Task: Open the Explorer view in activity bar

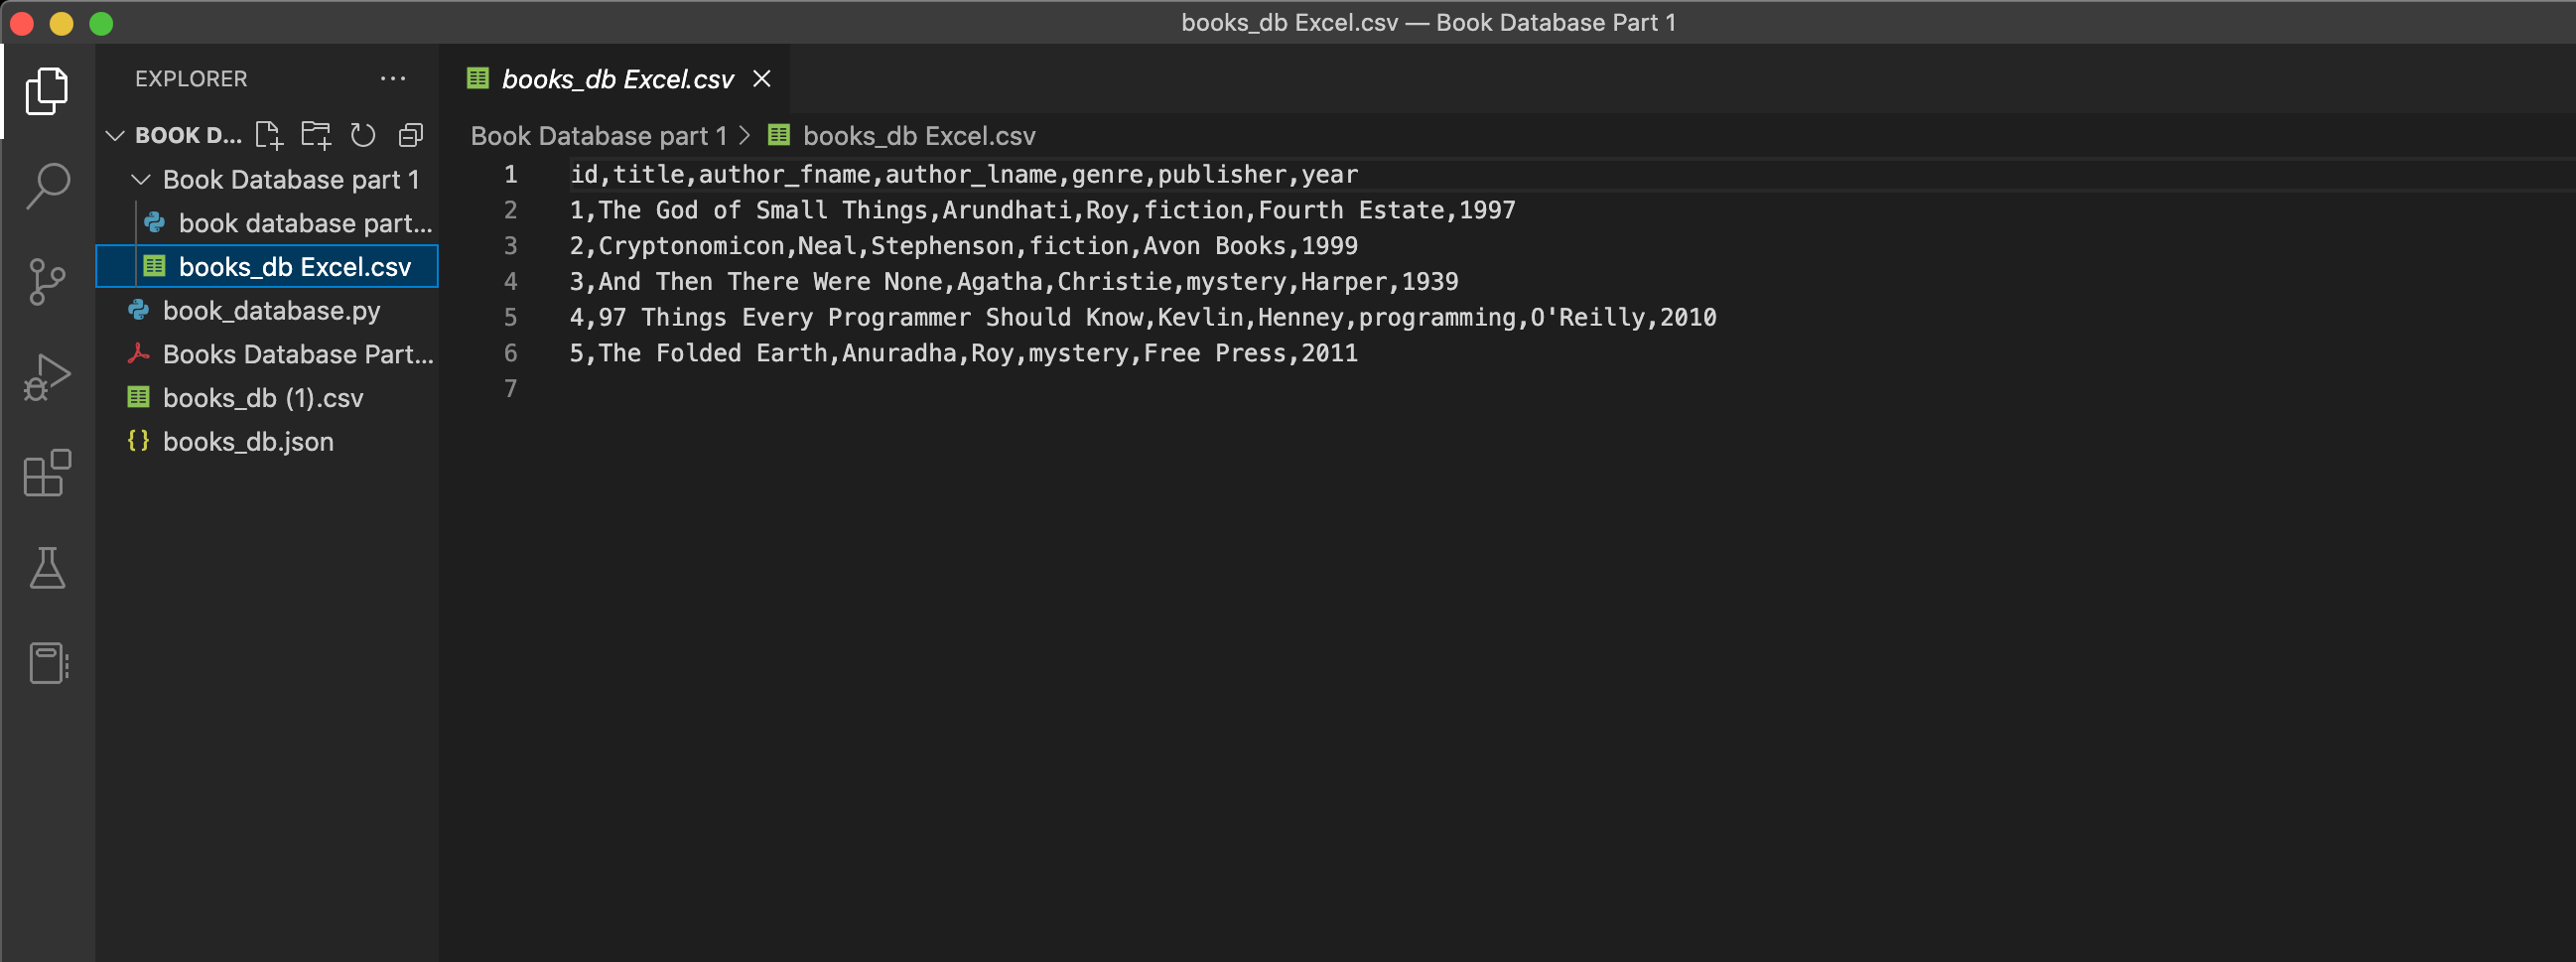Action: click(47, 91)
